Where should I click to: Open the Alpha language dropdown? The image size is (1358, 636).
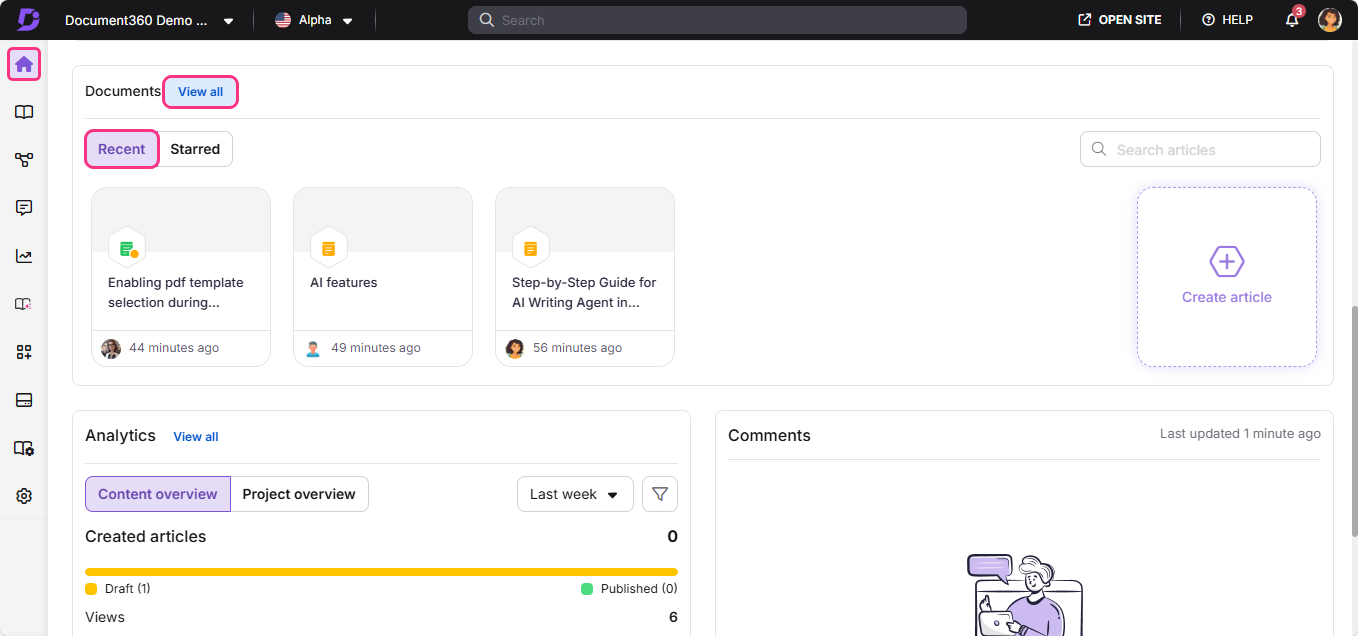click(314, 20)
